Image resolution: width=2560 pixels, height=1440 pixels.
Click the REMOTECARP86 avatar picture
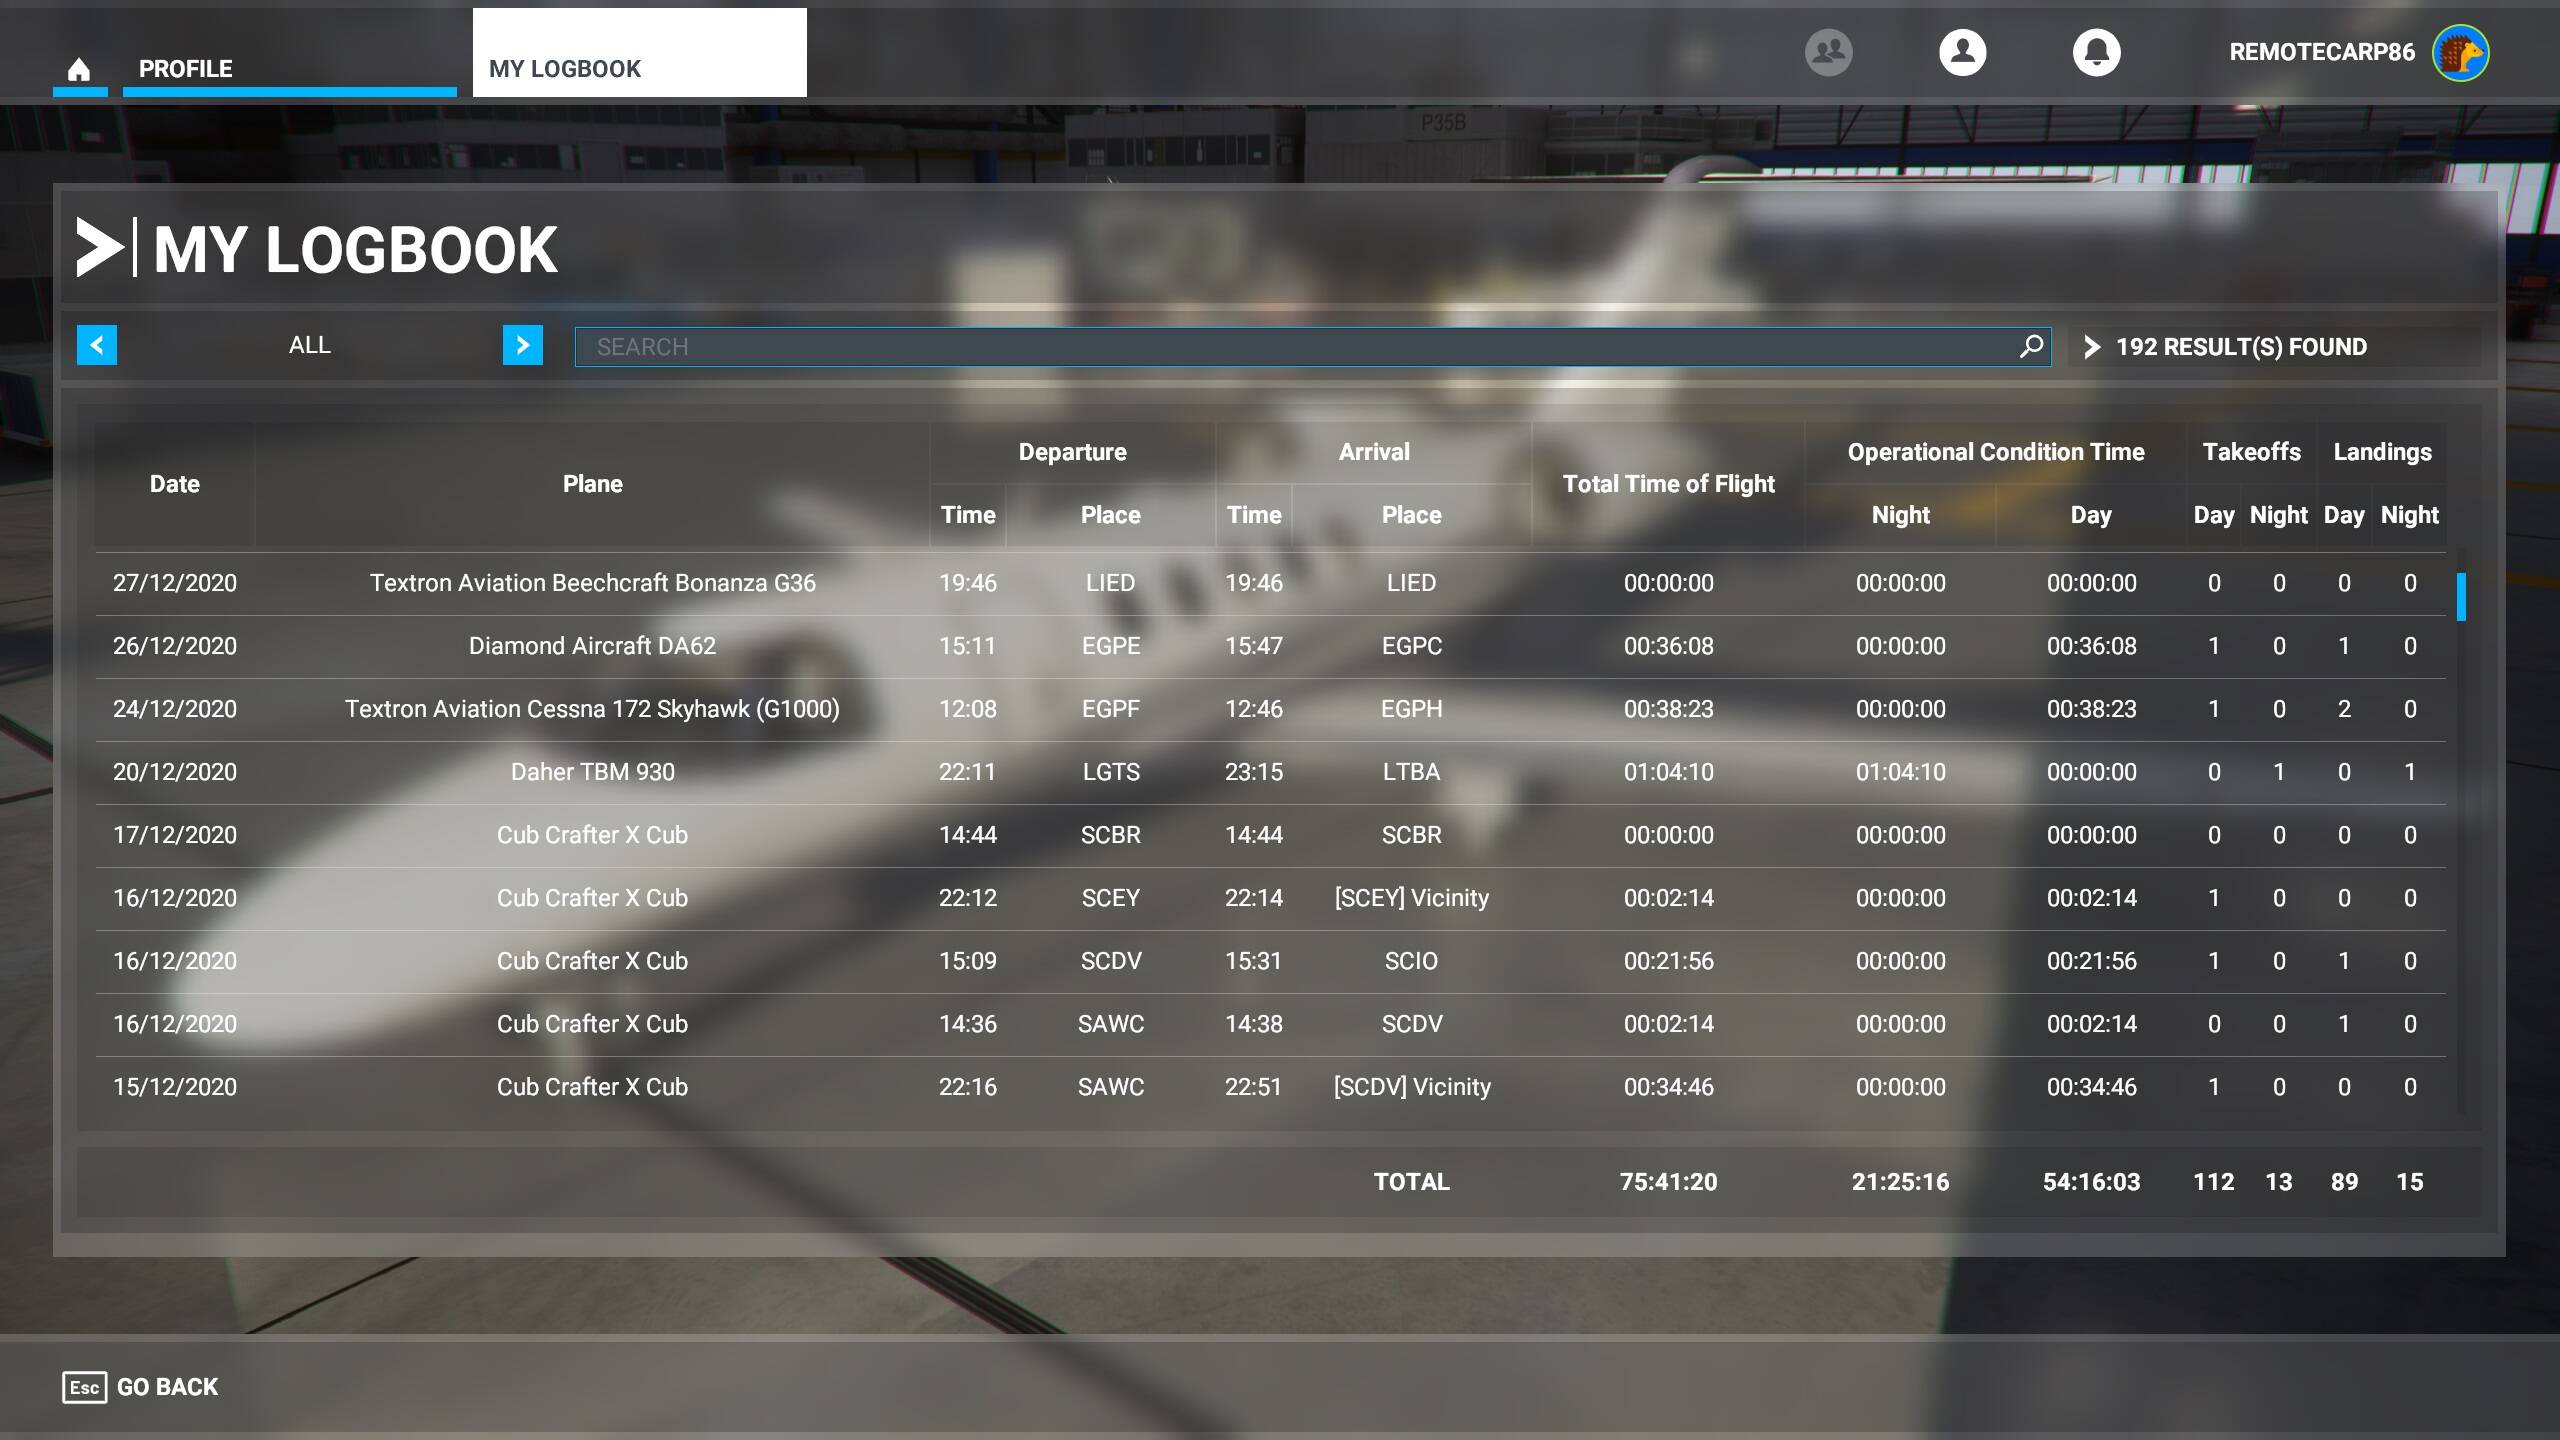(x=2461, y=53)
